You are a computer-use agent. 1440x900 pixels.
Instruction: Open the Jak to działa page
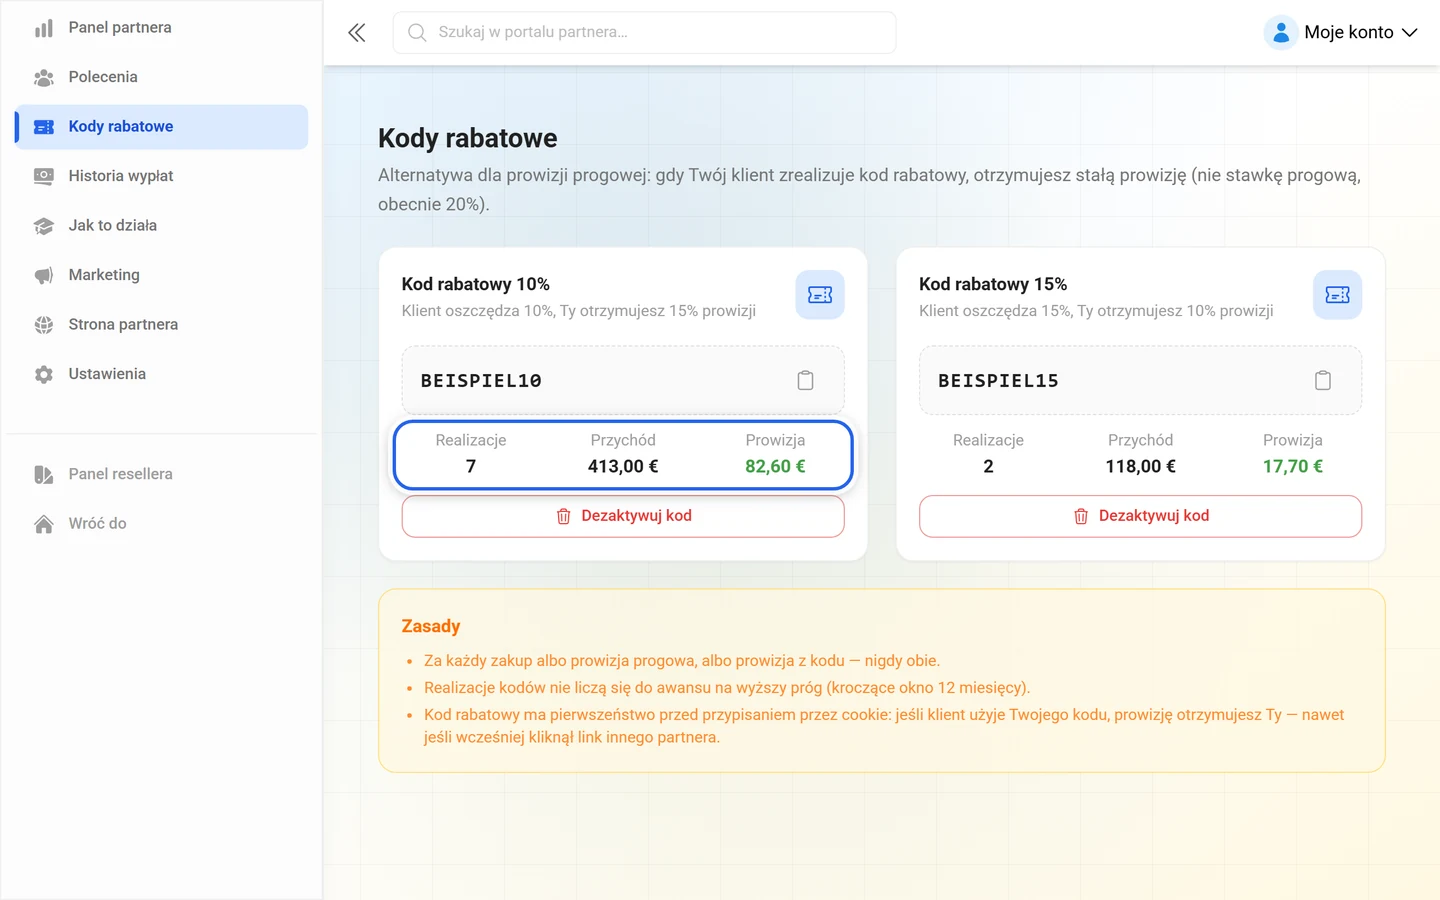[x=162, y=226]
